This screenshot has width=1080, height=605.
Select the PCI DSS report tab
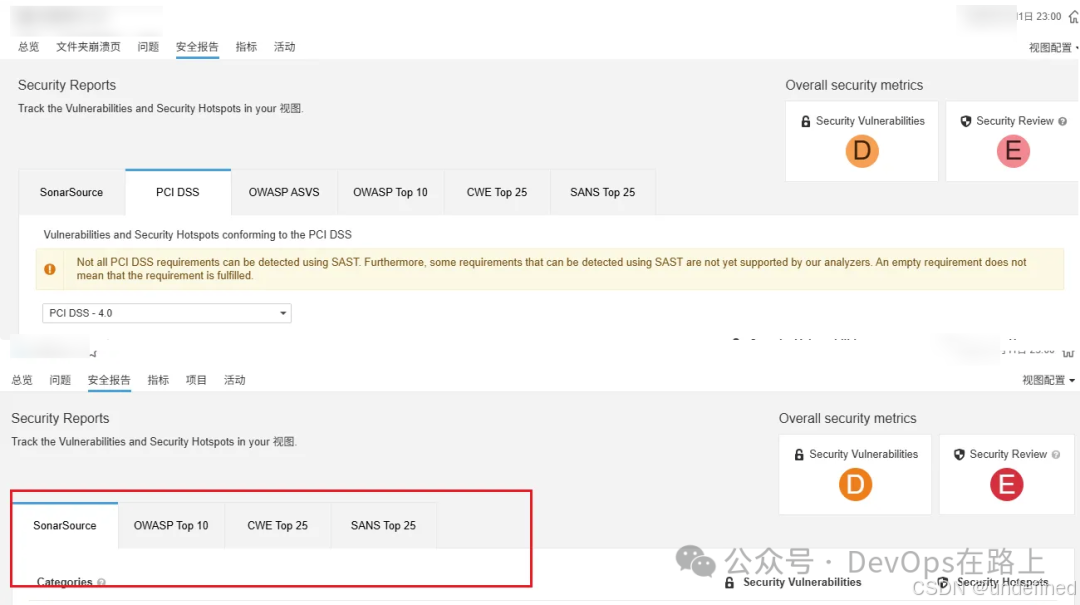(x=178, y=192)
